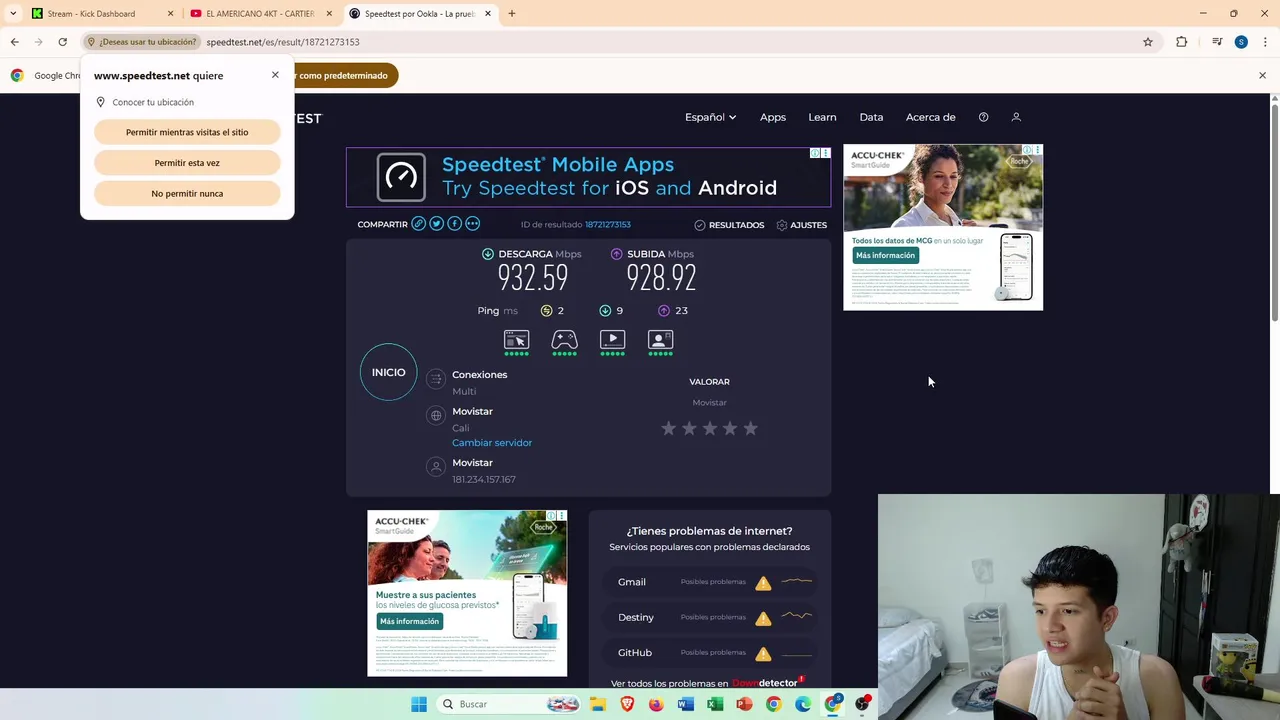Screen dimensions: 1280x720
Task: Switch to the EL AMERICANO 4KT YouTube tab
Action: (260, 14)
